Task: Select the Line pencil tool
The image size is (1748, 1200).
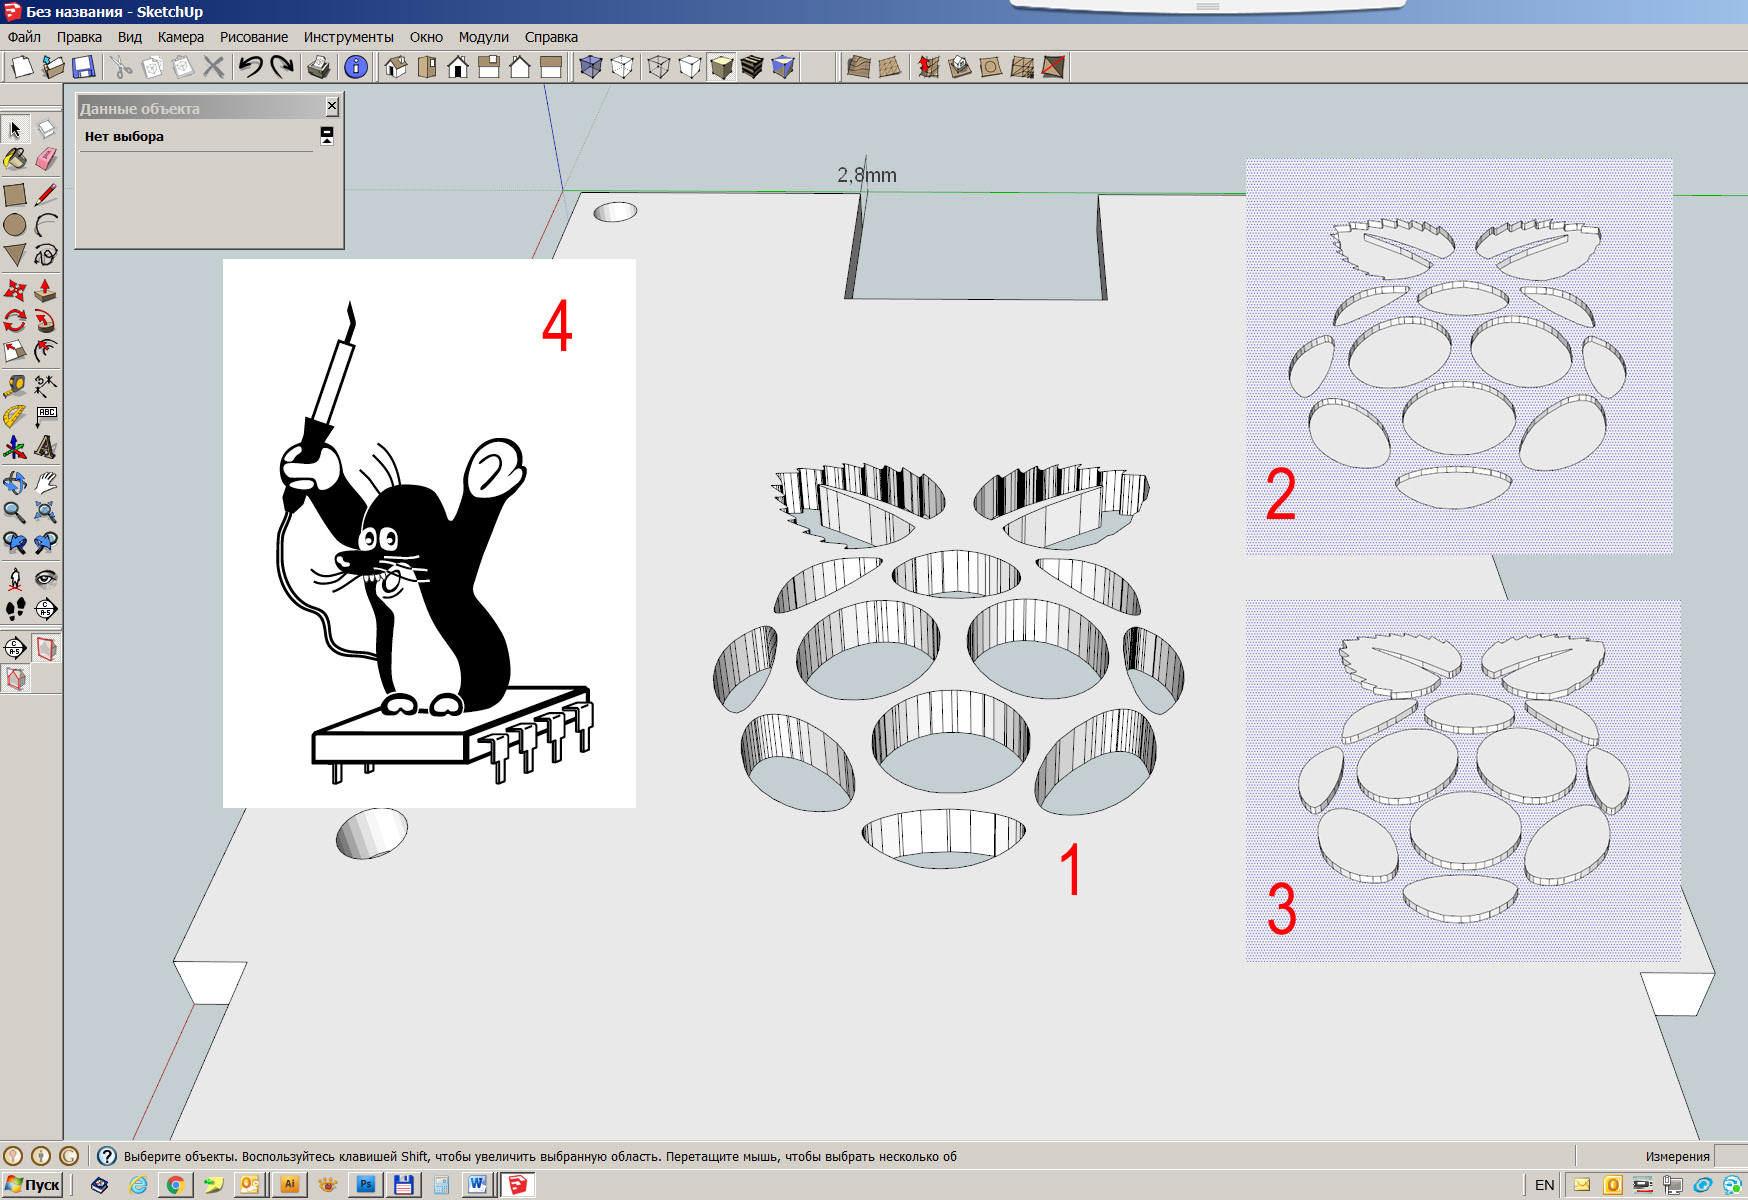Action: coord(46,194)
